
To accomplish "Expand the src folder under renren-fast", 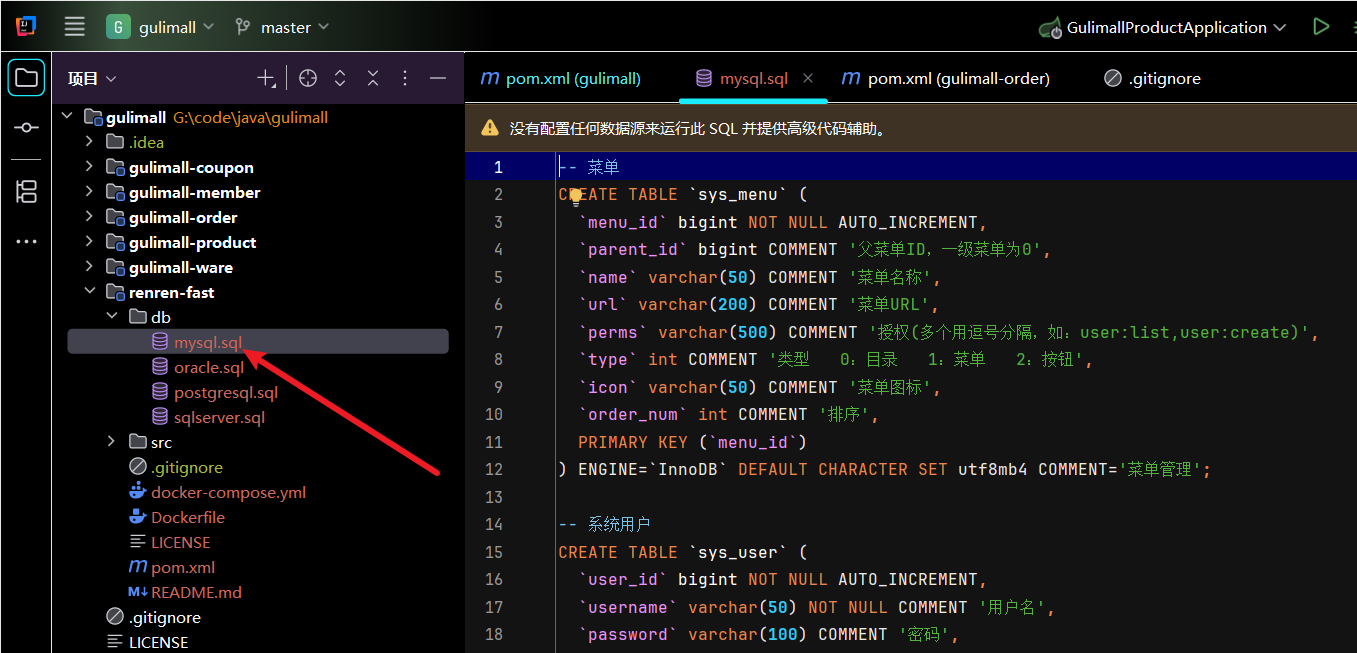I will pyautogui.click(x=112, y=442).
